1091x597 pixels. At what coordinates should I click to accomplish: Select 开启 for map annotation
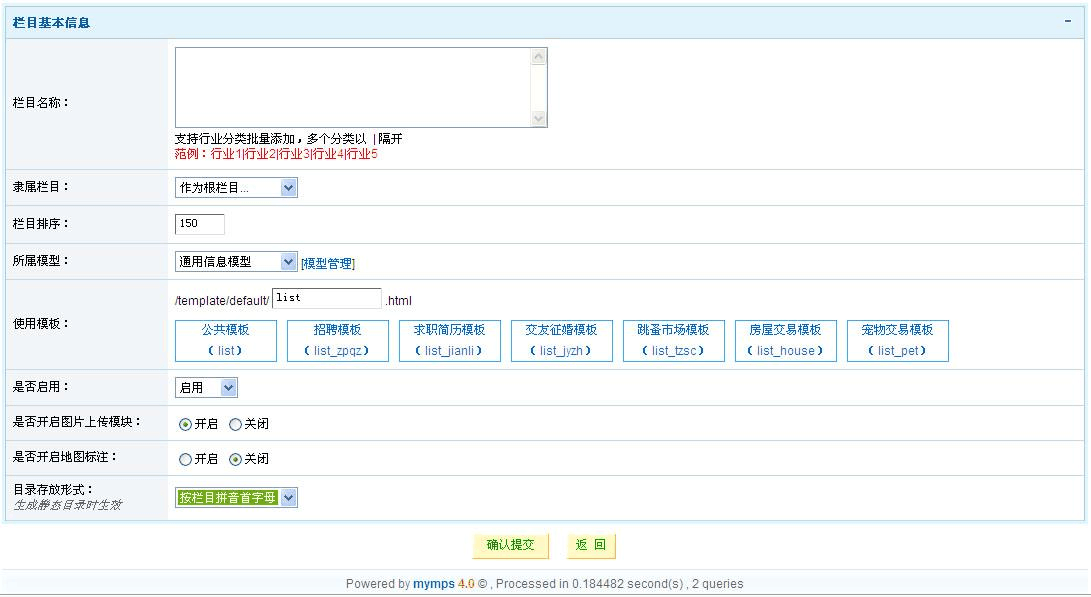pyautogui.click(x=185, y=460)
